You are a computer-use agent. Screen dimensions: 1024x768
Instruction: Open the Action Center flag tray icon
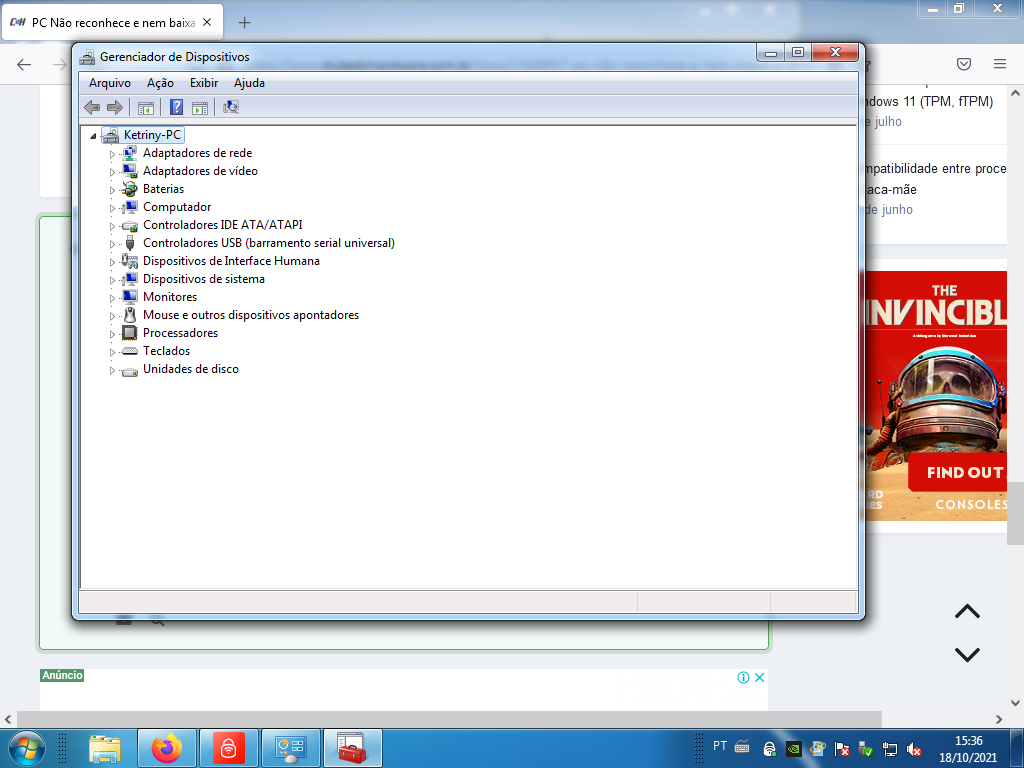[x=842, y=749]
